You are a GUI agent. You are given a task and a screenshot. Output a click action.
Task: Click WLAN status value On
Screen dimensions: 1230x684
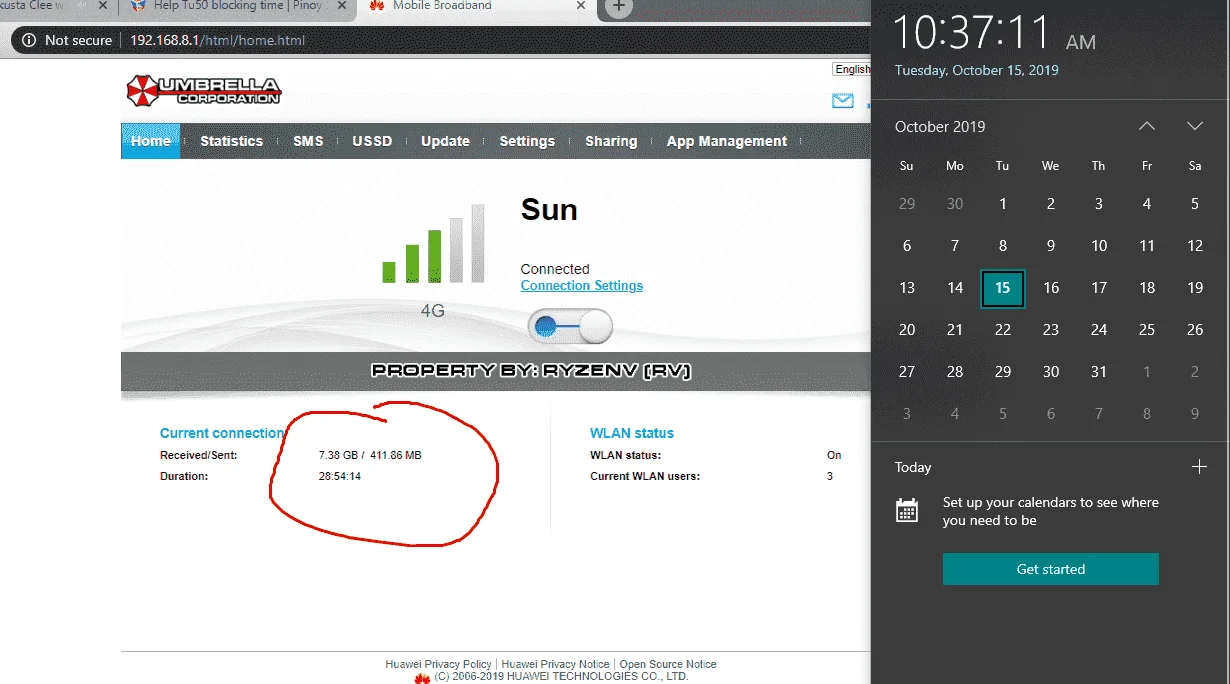[x=834, y=455]
